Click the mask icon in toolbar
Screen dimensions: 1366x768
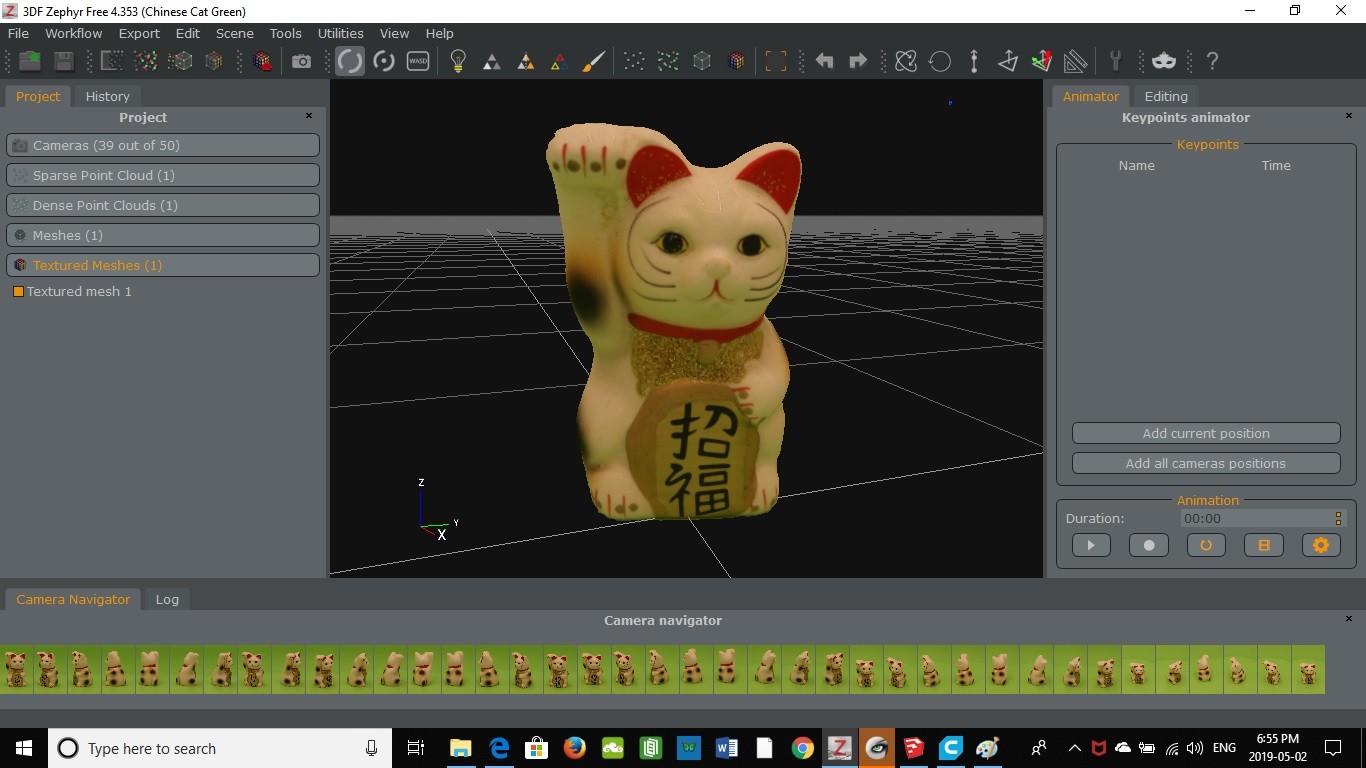pos(1164,61)
